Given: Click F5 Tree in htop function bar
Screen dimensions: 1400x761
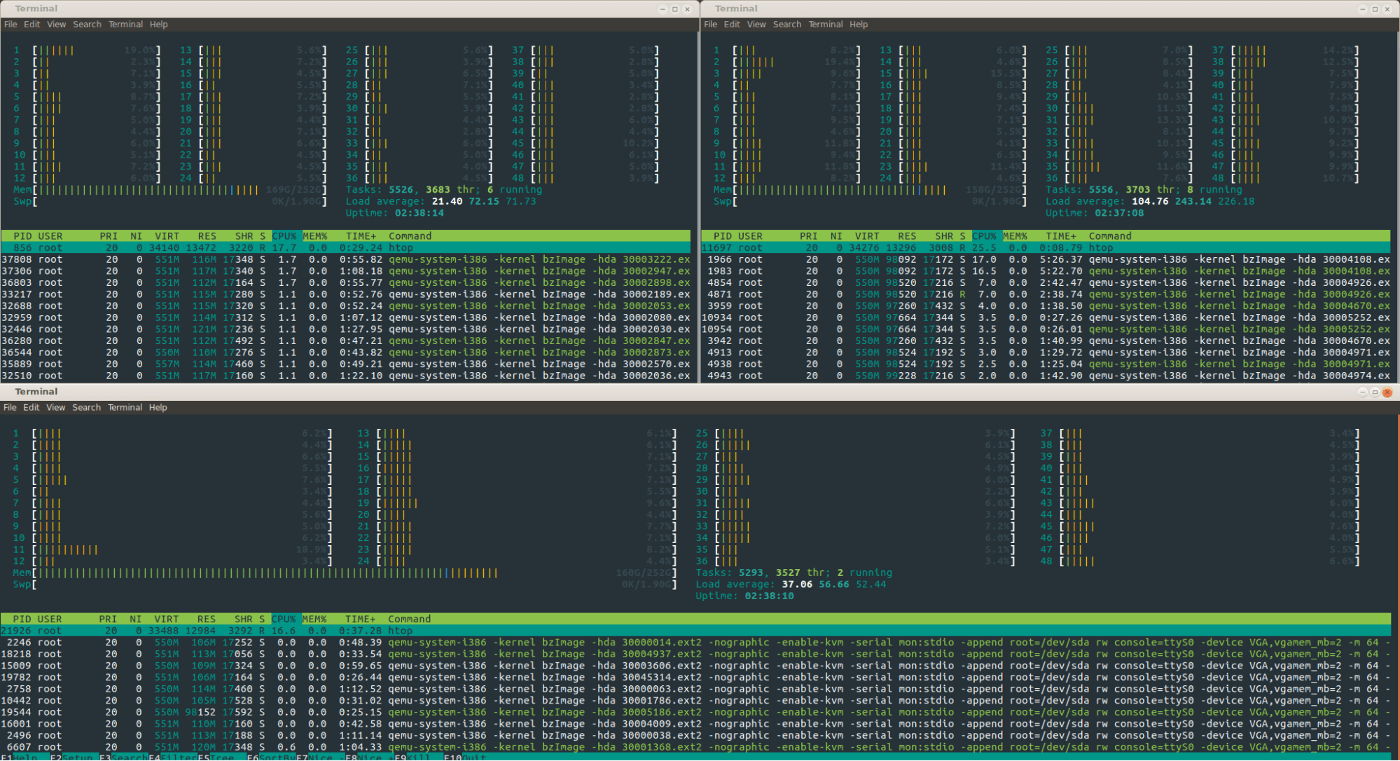Looking at the screenshot, I should point(220,757).
